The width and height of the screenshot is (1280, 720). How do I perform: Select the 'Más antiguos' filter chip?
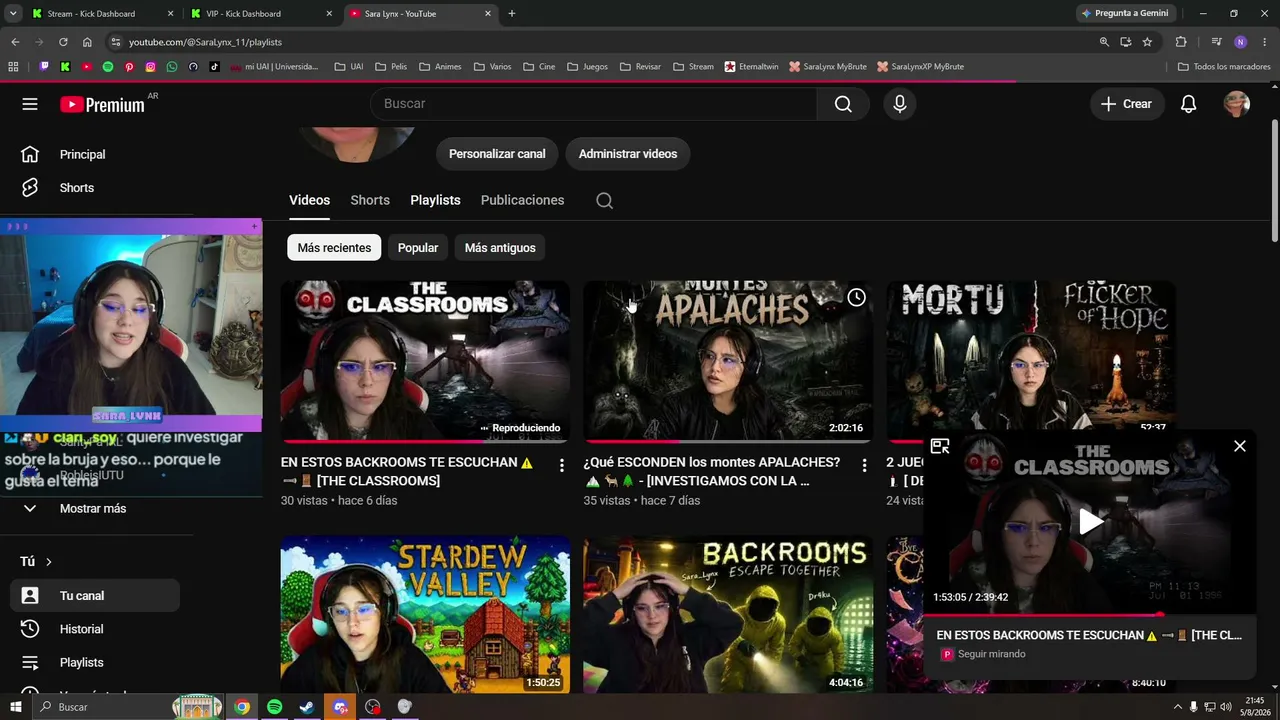[x=500, y=248]
